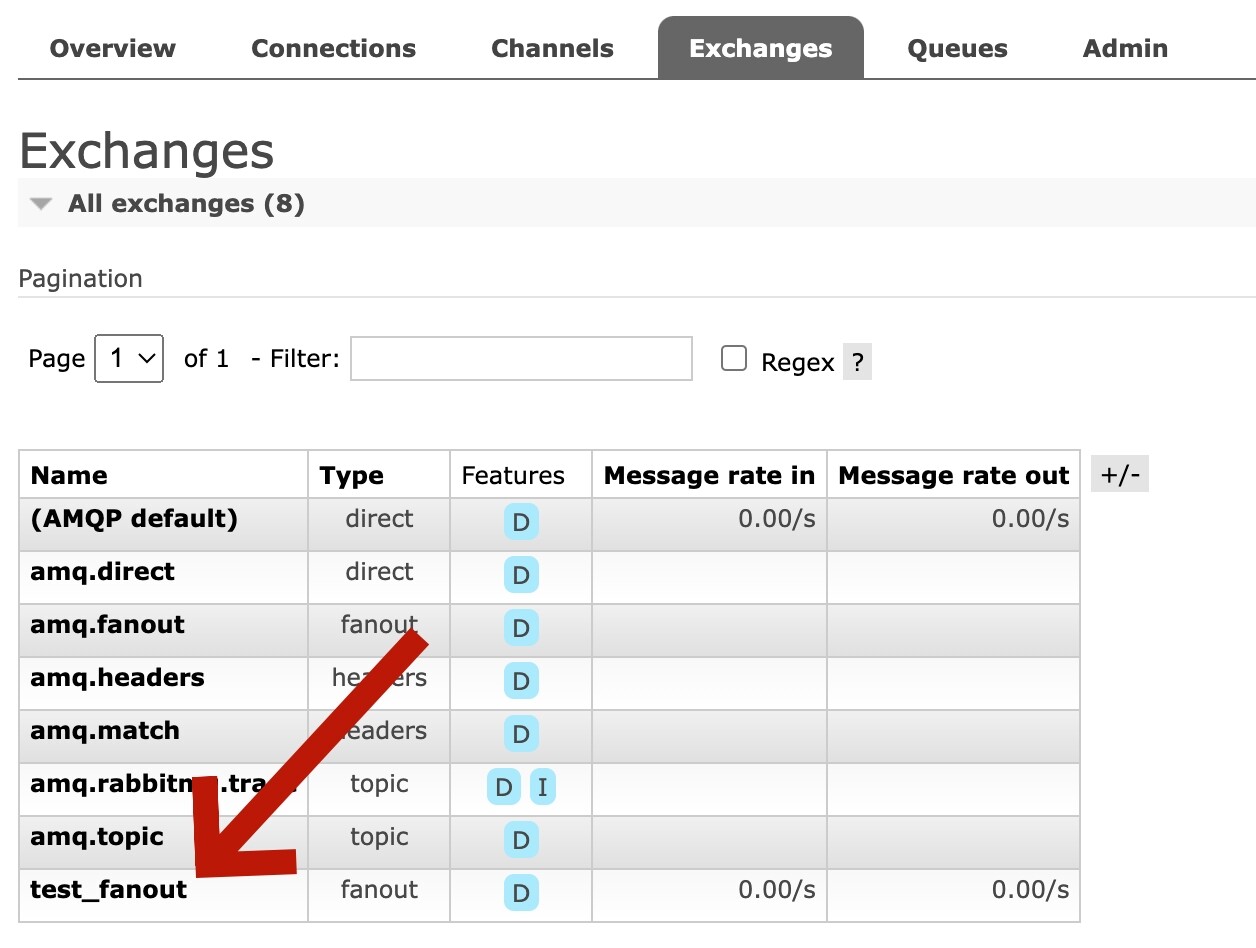1256x948 pixels.
Task: Open the test_fanout exchange link
Action: click(x=108, y=889)
